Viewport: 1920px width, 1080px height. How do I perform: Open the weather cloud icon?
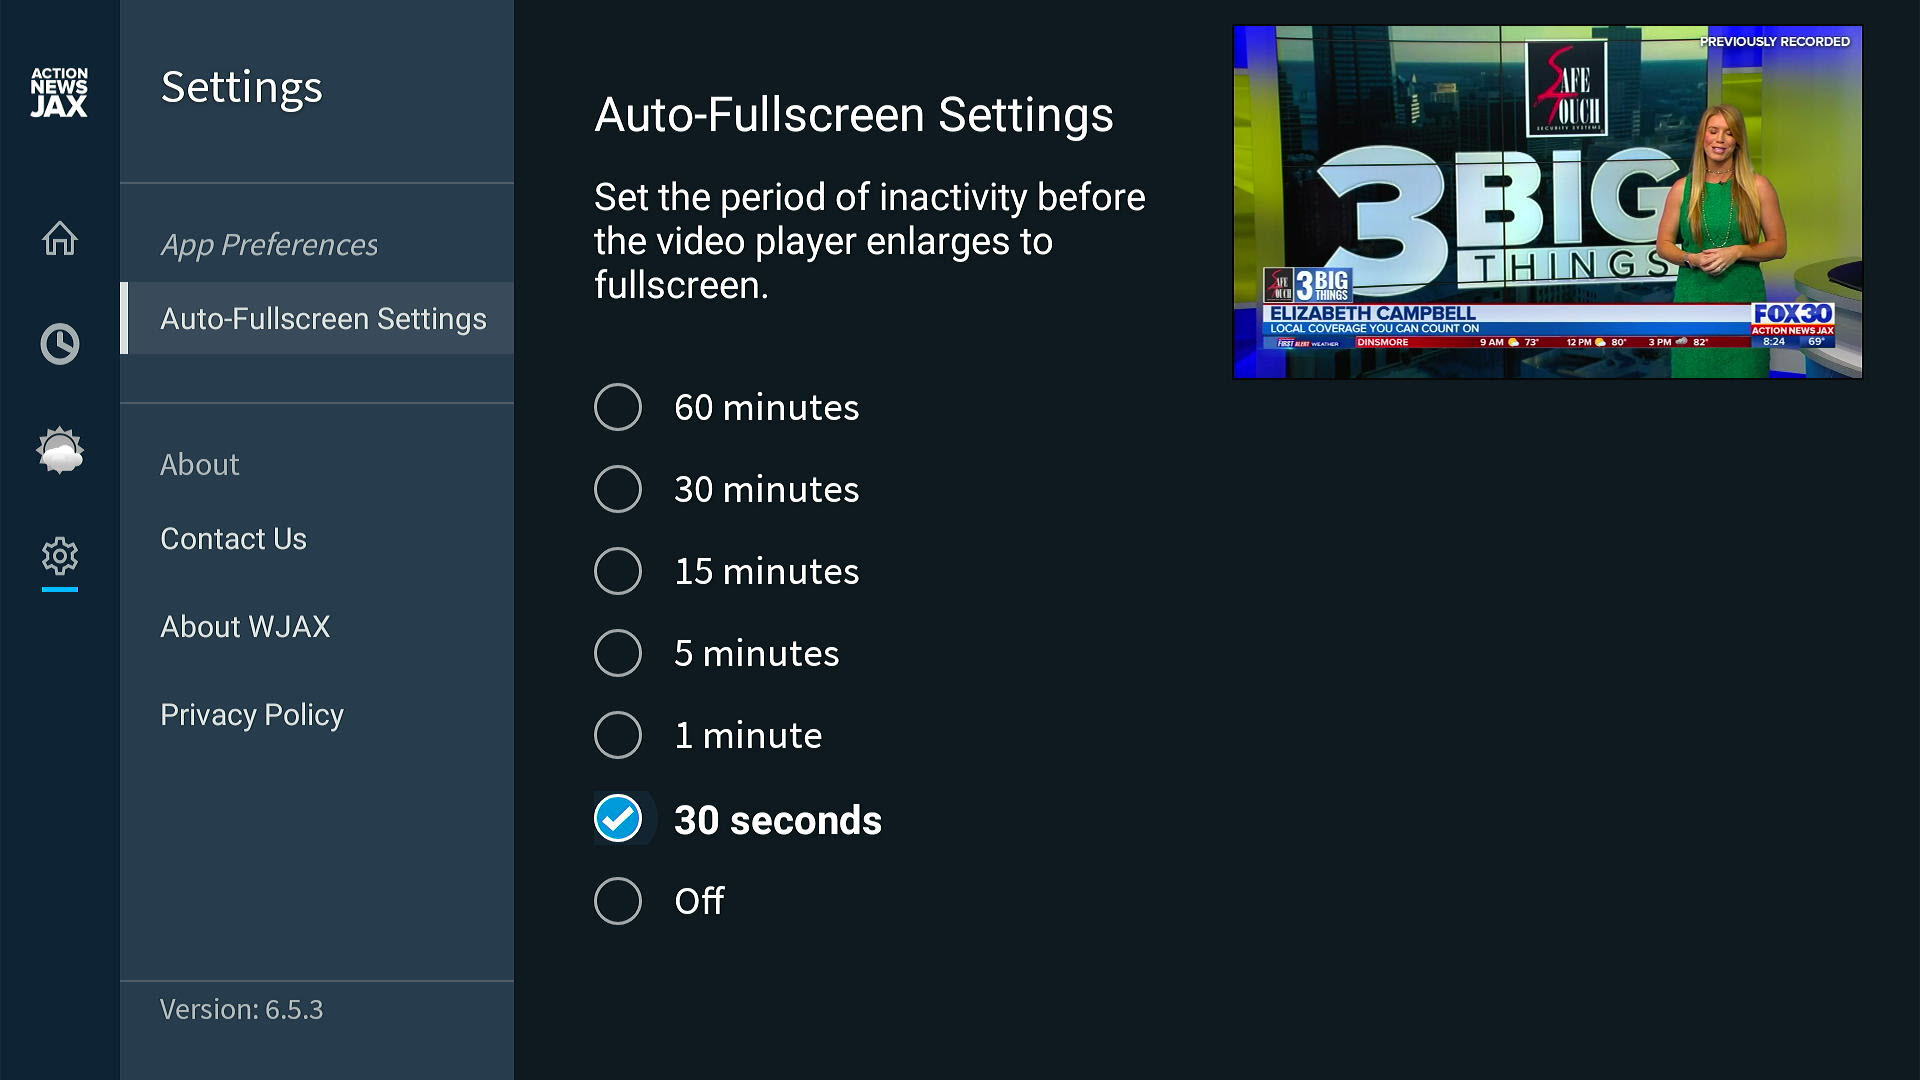point(59,450)
